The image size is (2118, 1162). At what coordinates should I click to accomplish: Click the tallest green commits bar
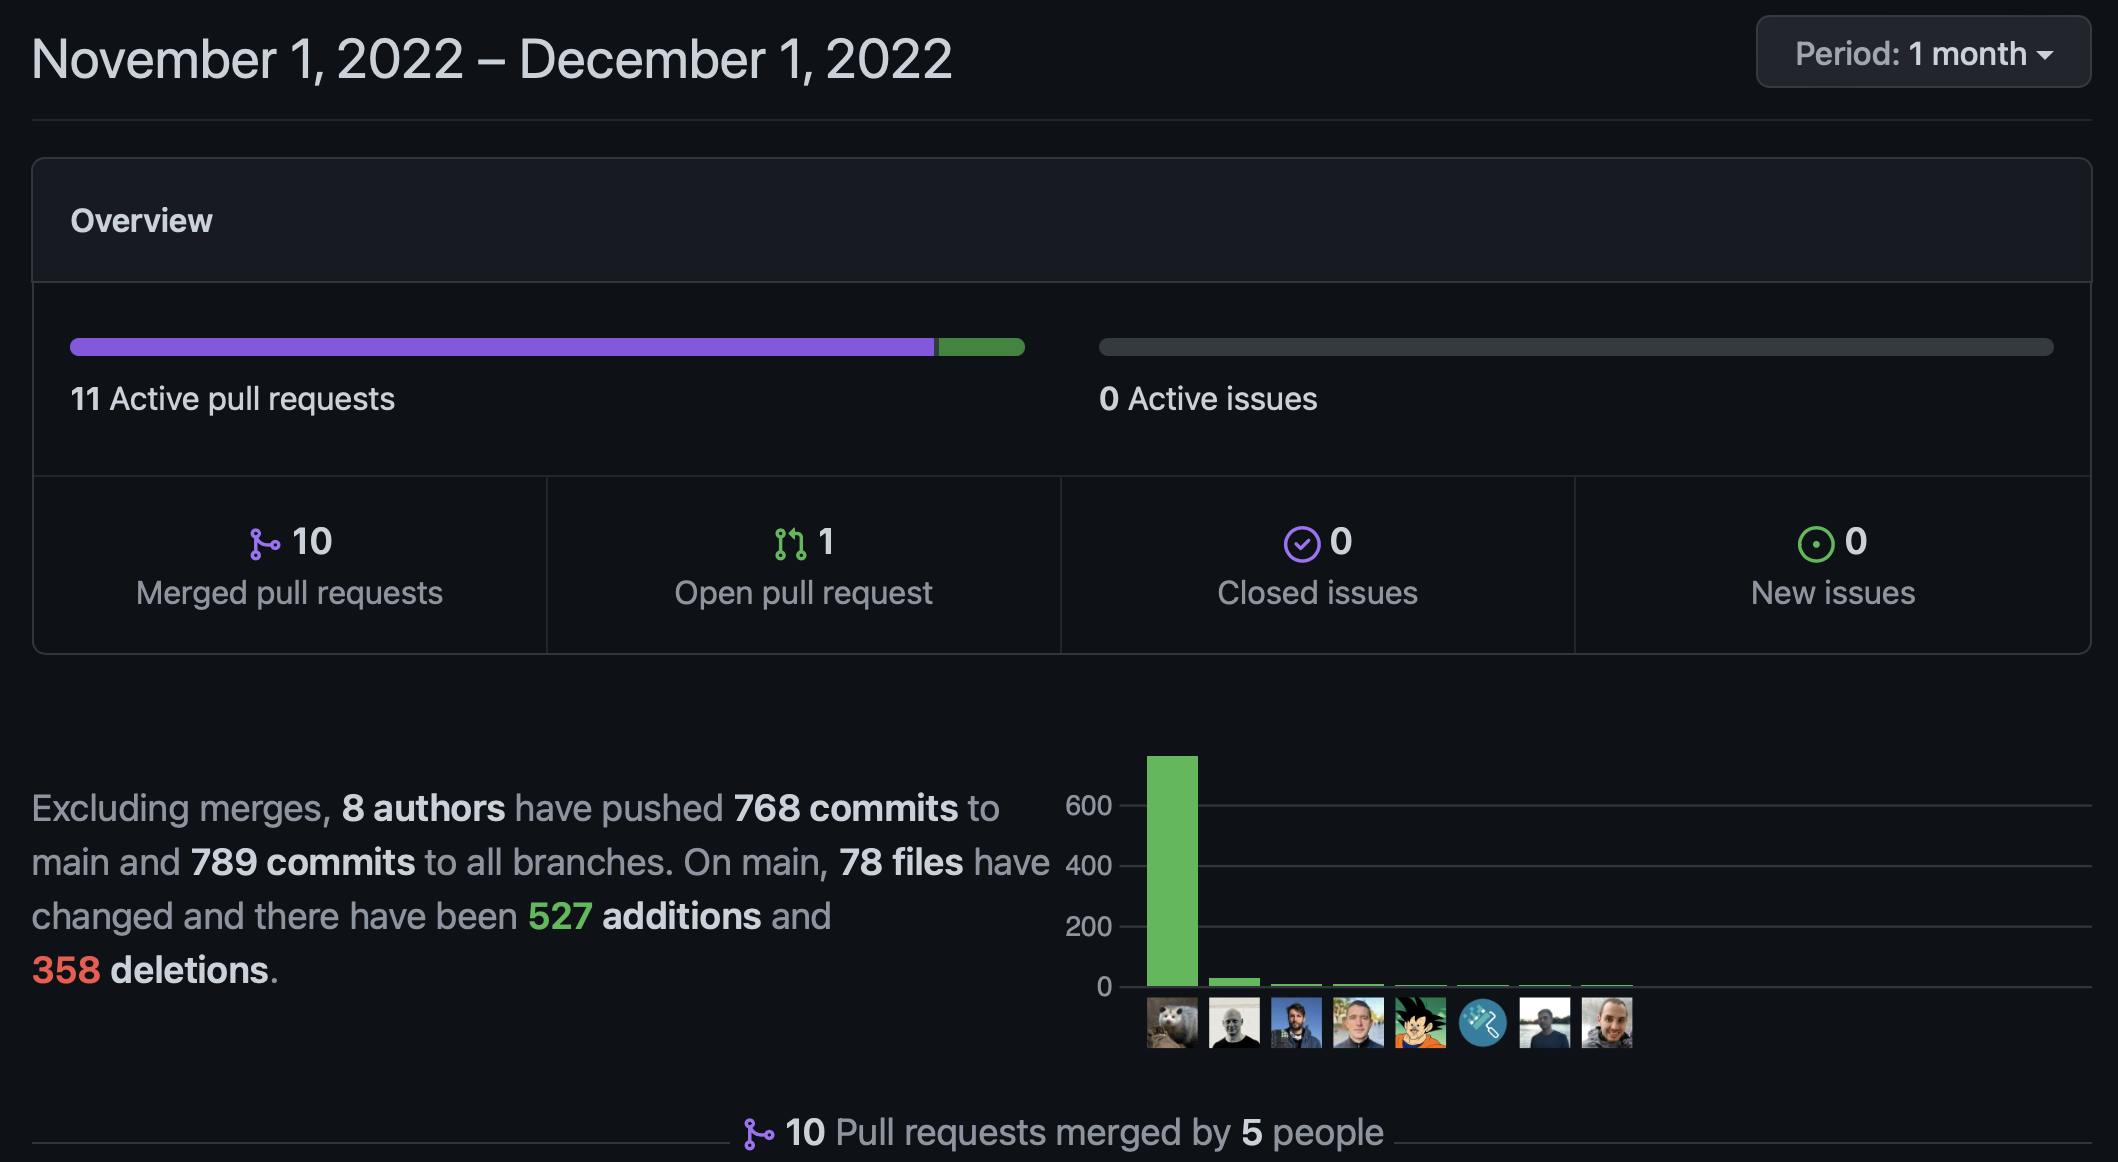[1172, 870]
